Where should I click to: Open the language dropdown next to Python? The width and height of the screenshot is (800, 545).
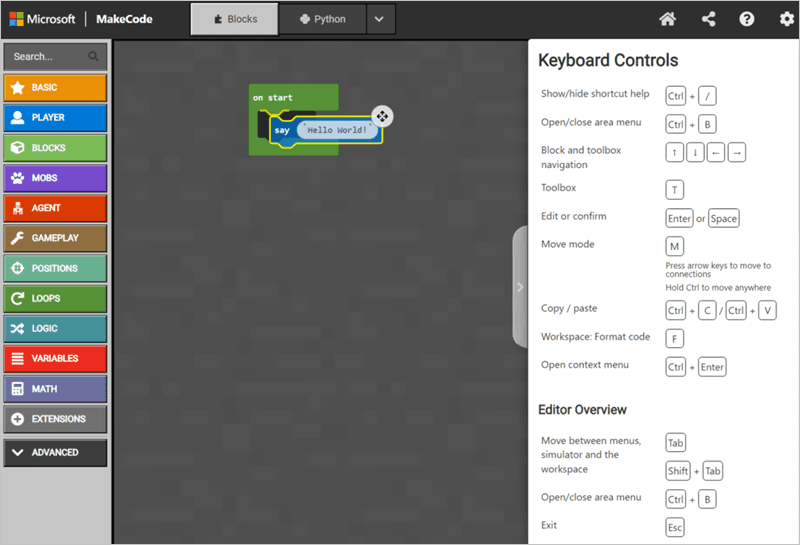(379, 19)
